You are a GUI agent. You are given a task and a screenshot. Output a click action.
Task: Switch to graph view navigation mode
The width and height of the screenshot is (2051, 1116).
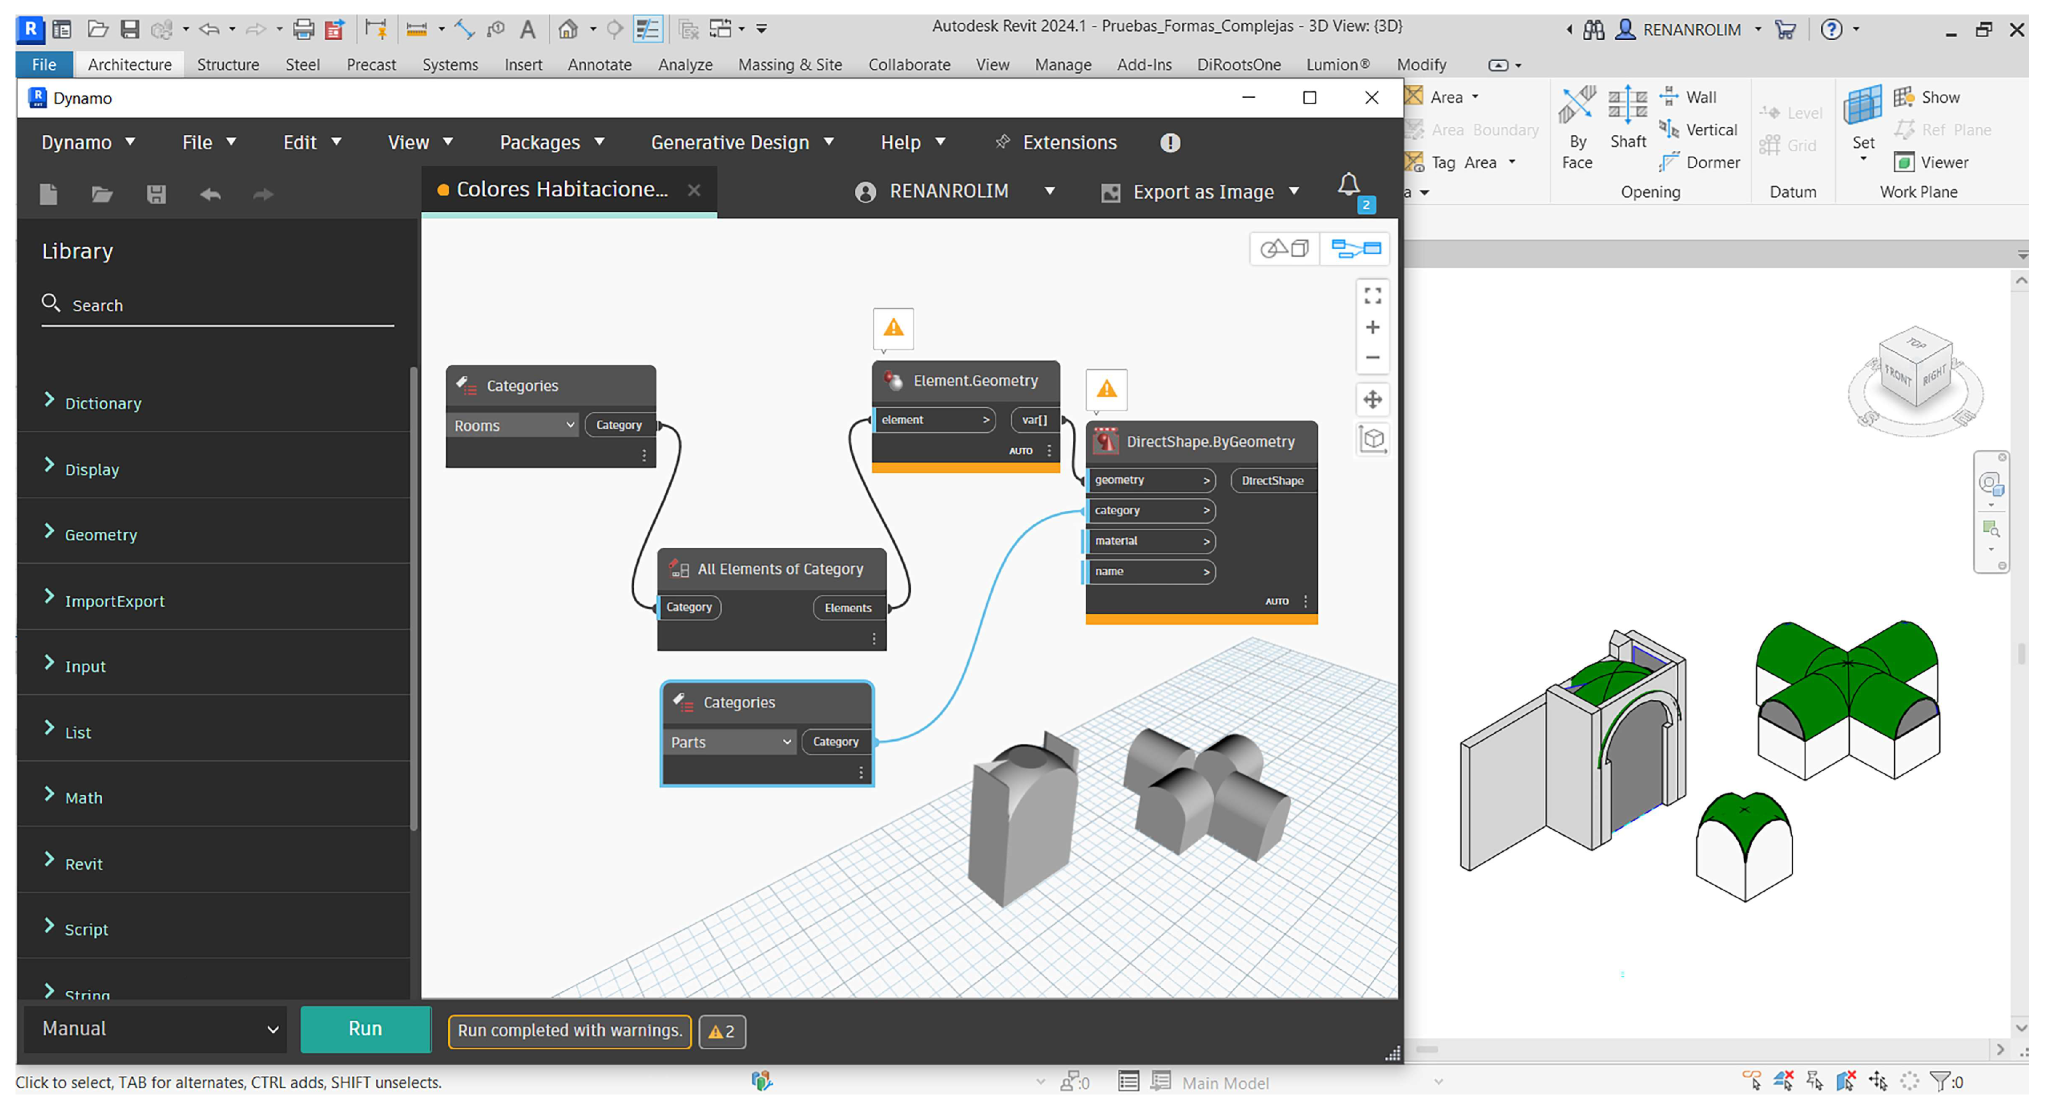click(1355, 248)
